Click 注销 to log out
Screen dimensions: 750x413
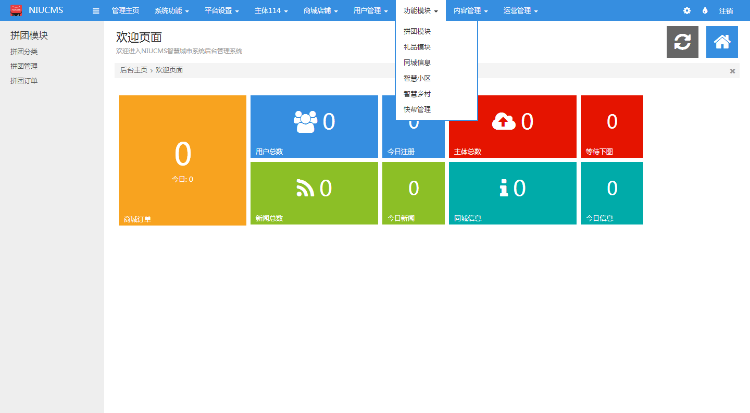726,11
